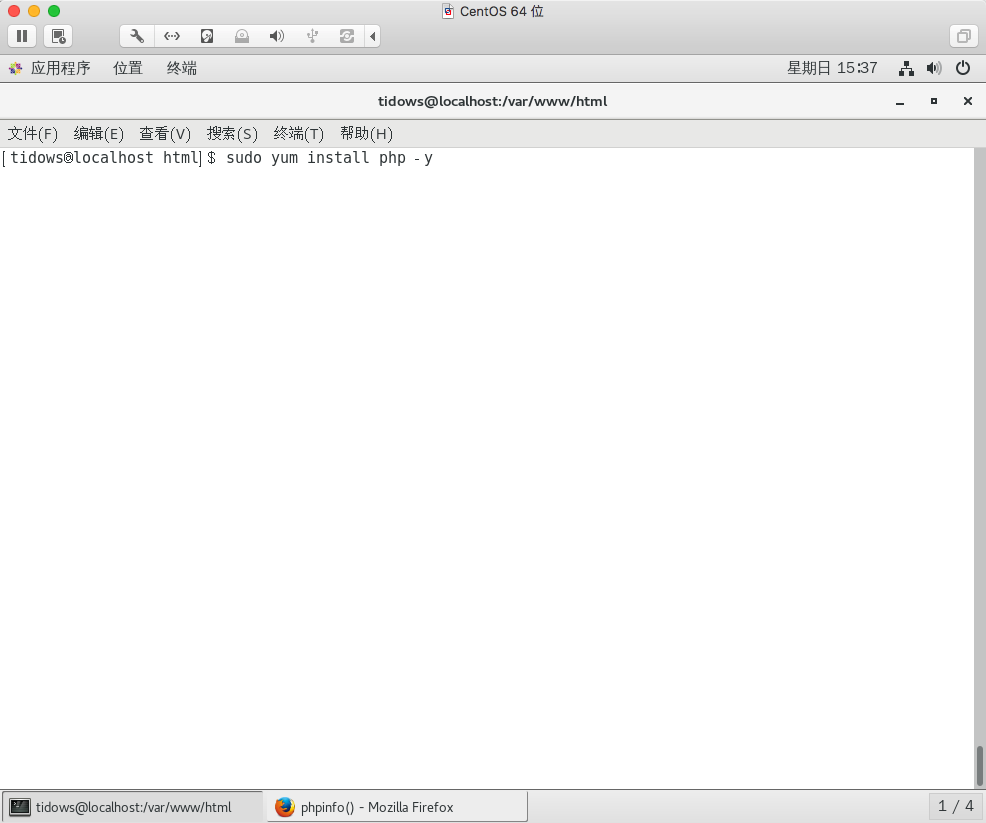The image size is (986, 823).
Task: Click the CentOS 64 位 title document icon
Action: tap(448, 11)
